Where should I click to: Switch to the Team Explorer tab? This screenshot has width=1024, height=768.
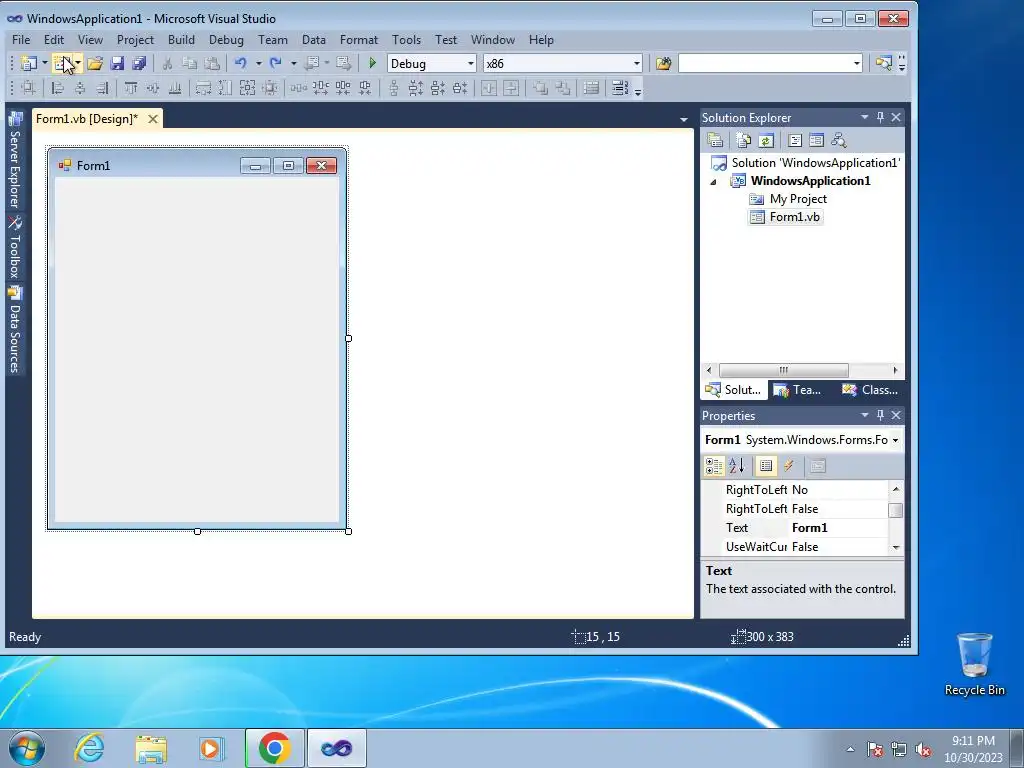(798, 390)
